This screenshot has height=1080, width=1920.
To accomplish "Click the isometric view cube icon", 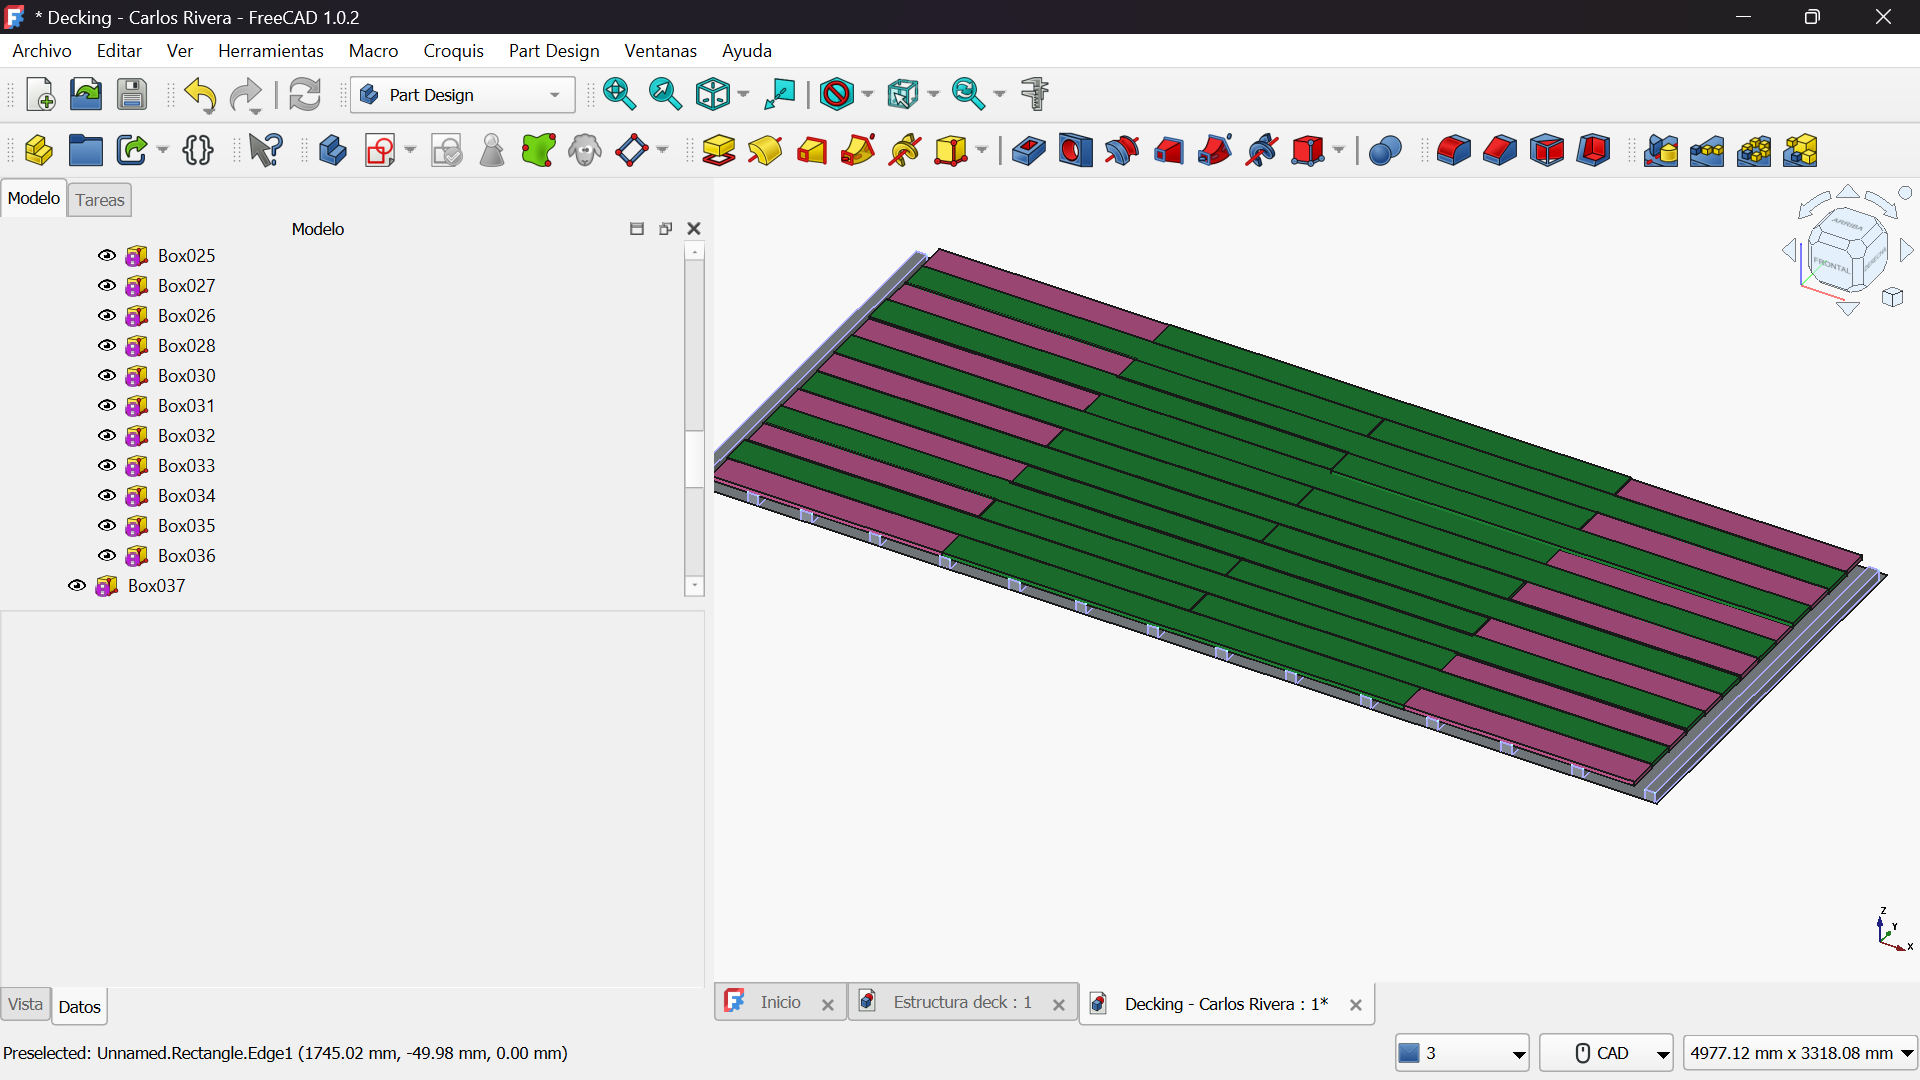I will coord(713,95).
